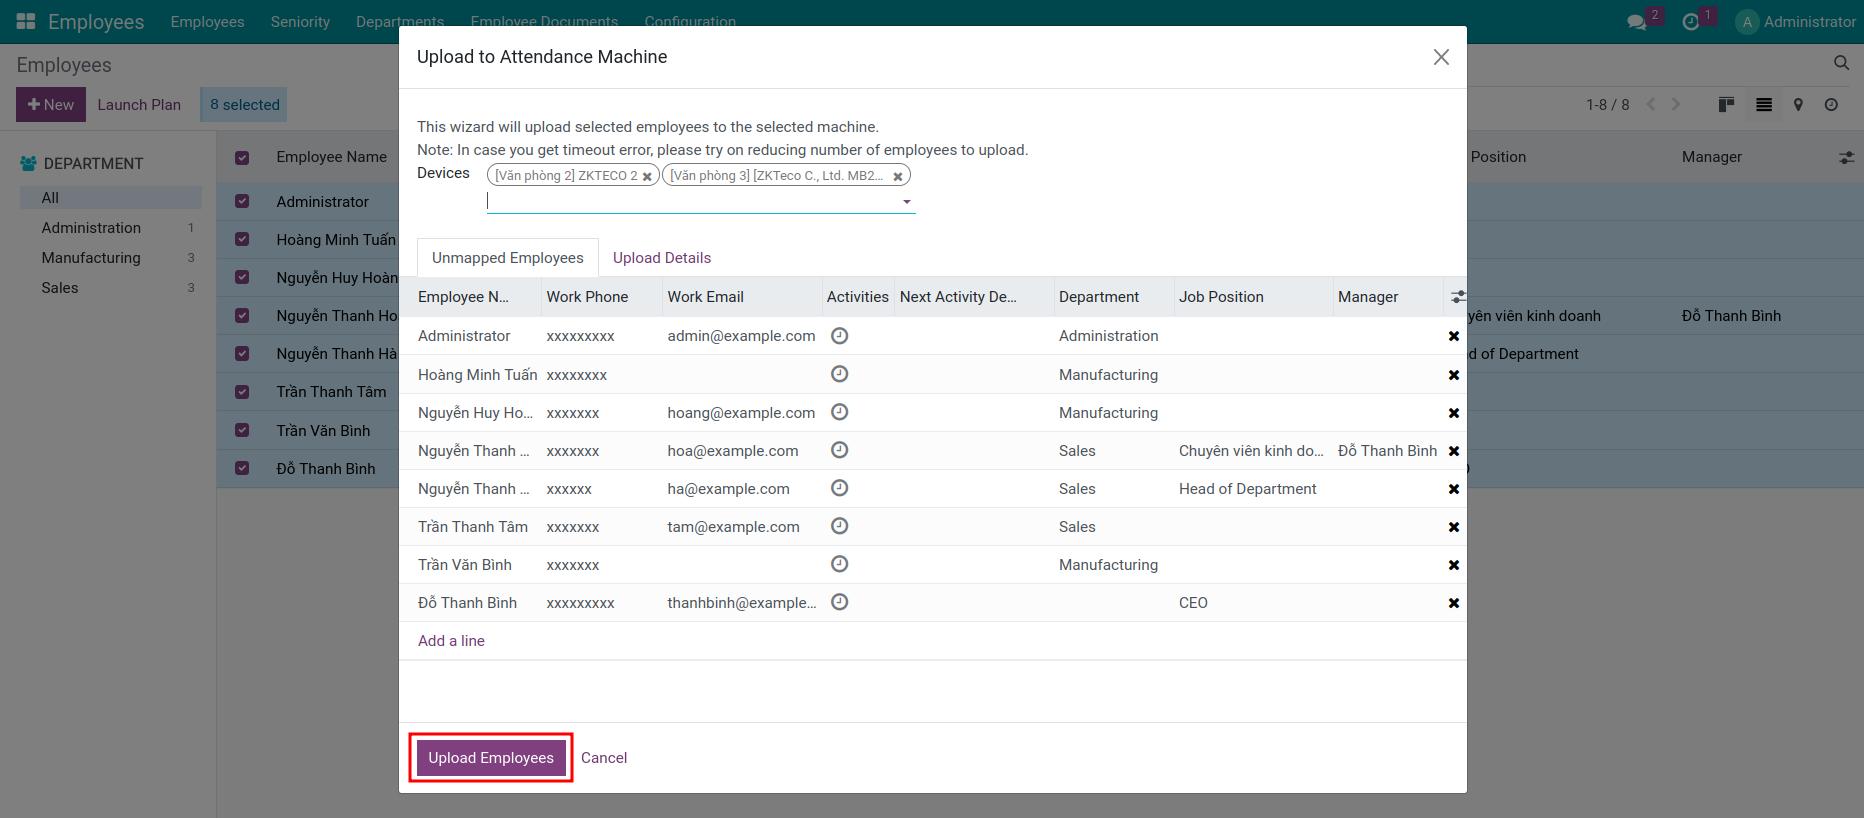The image size is (1864, 818).
Task: Click the Cancel link in dialog
Action: pyautogui.click(x=604, y=758)
